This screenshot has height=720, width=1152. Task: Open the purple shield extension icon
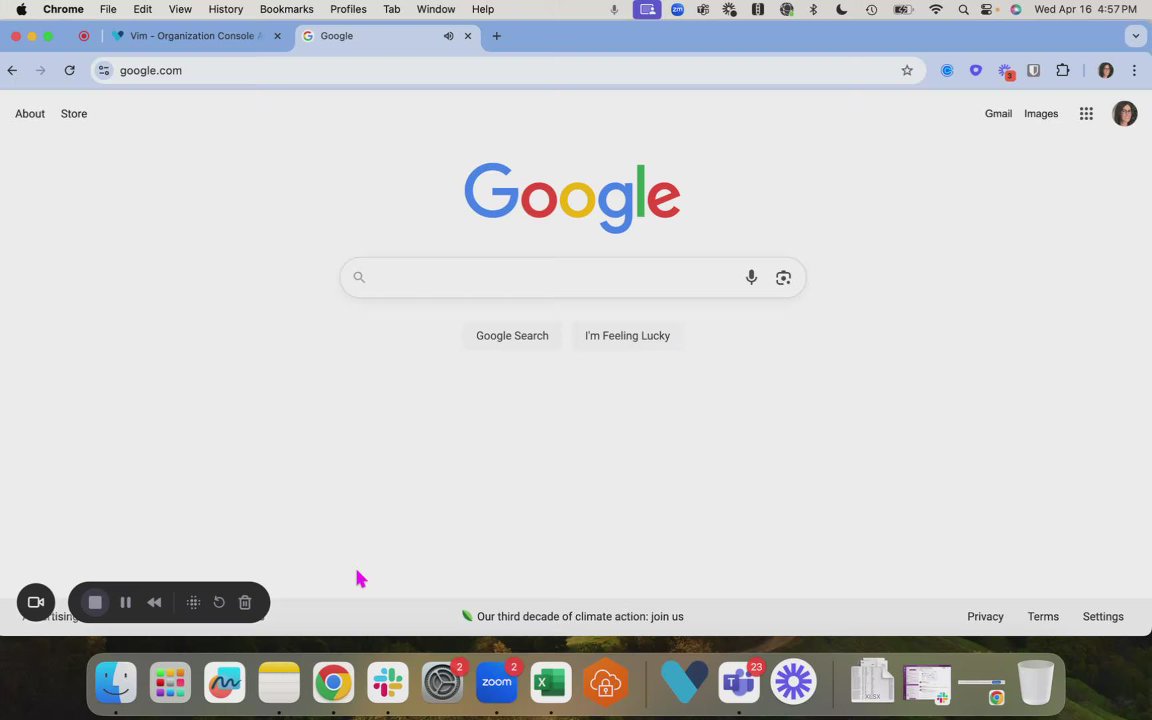976,71
